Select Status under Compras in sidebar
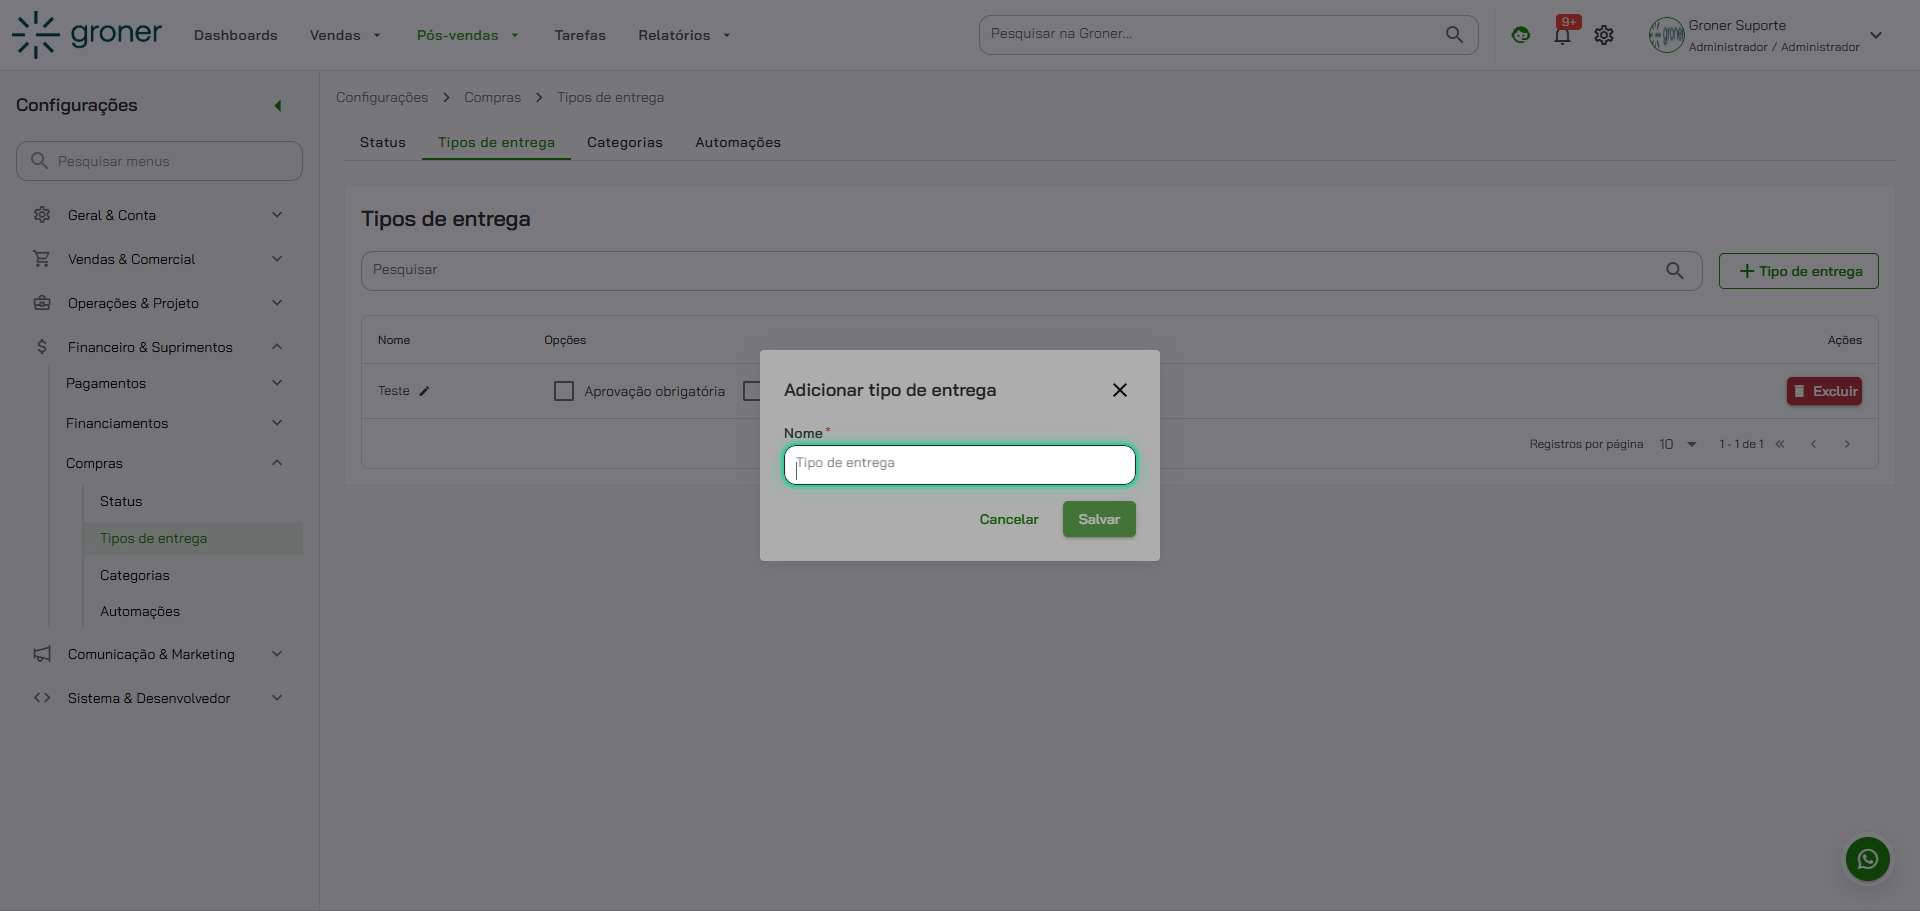This screenshot has width=1920, height=911. [121, 501]
